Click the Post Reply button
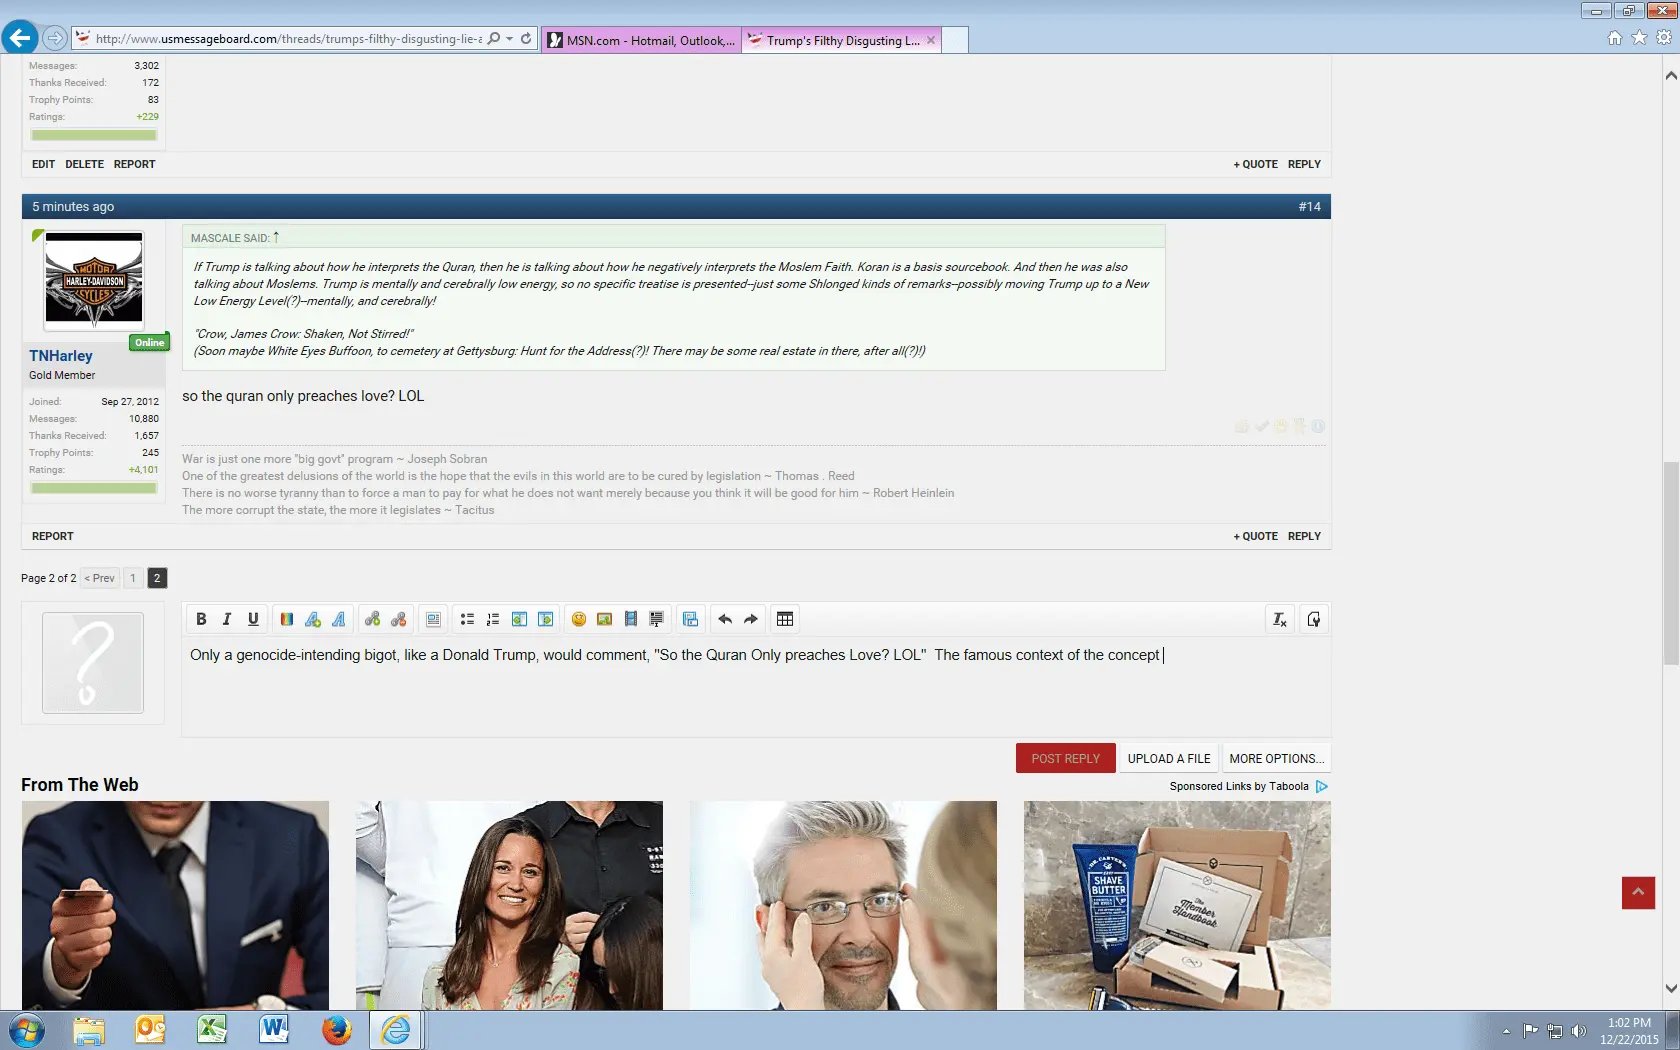 click(1065, 759)
